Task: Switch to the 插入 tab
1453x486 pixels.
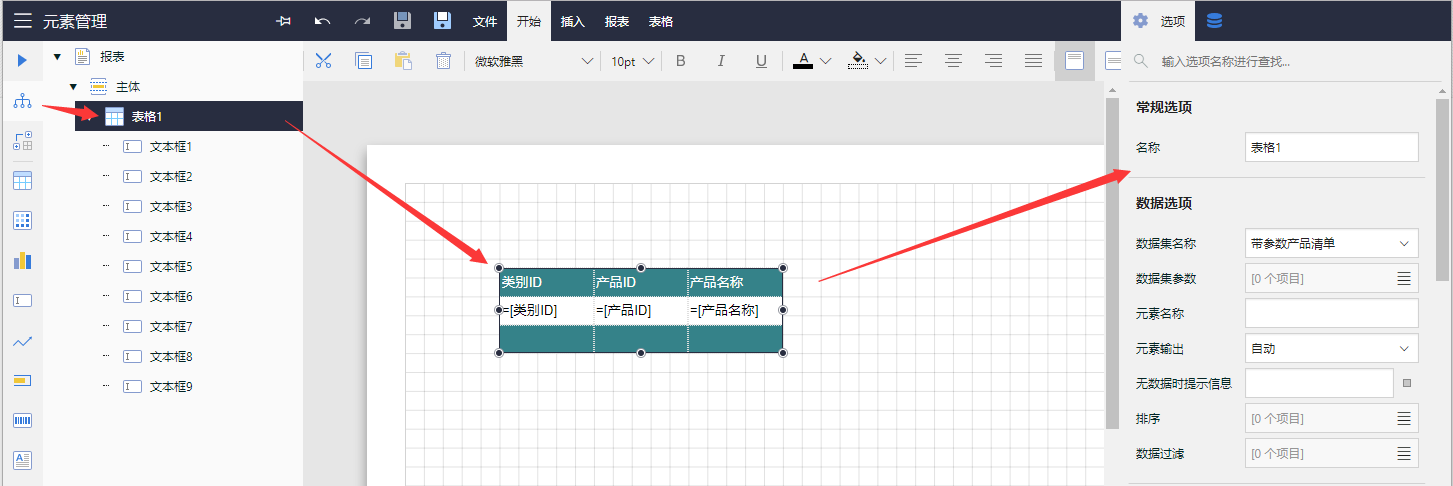Action: [x=573, y=21]
